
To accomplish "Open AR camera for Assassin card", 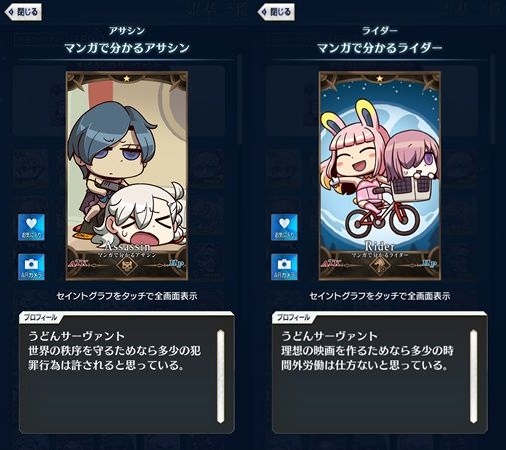I will click(31, 267).
